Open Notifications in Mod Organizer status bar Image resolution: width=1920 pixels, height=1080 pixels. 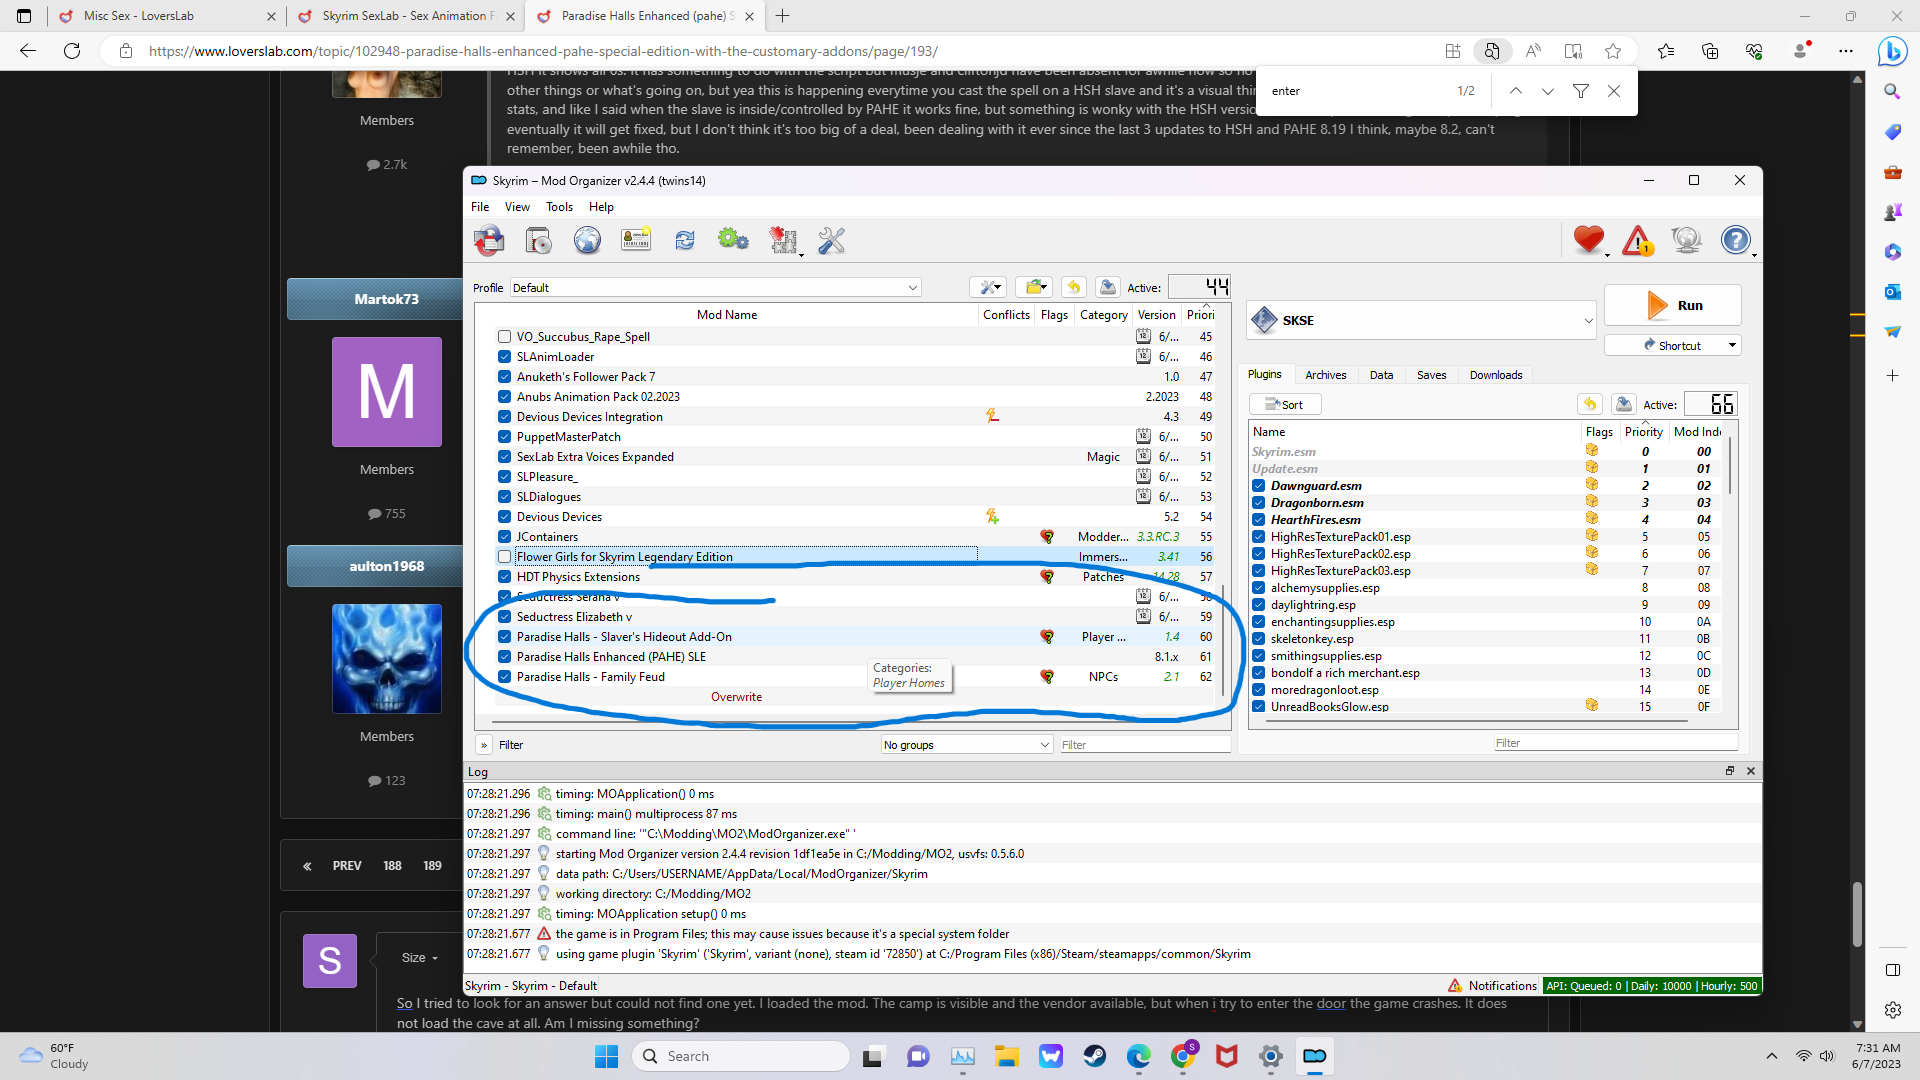1492,986
